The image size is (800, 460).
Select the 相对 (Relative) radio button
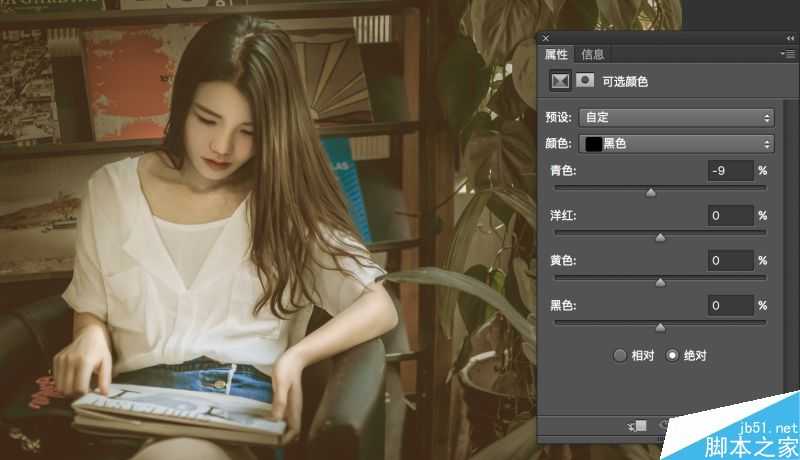pyautogui.click(x=620, y=355)
